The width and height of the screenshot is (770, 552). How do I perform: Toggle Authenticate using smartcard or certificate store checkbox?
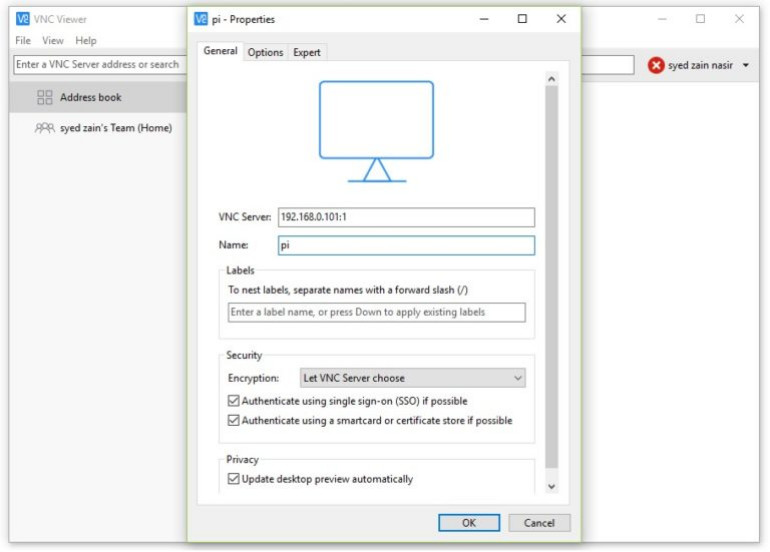point(234,420)
